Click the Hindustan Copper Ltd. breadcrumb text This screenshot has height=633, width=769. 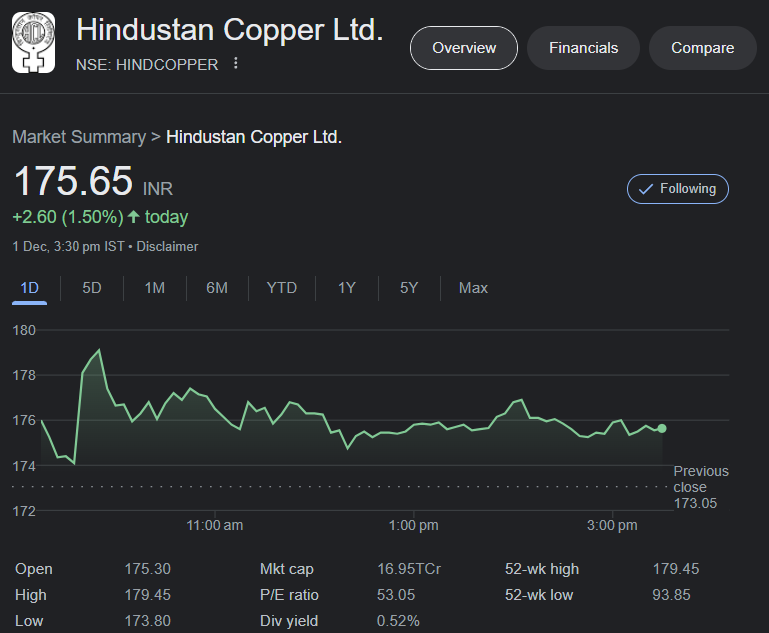coord(254,137)
